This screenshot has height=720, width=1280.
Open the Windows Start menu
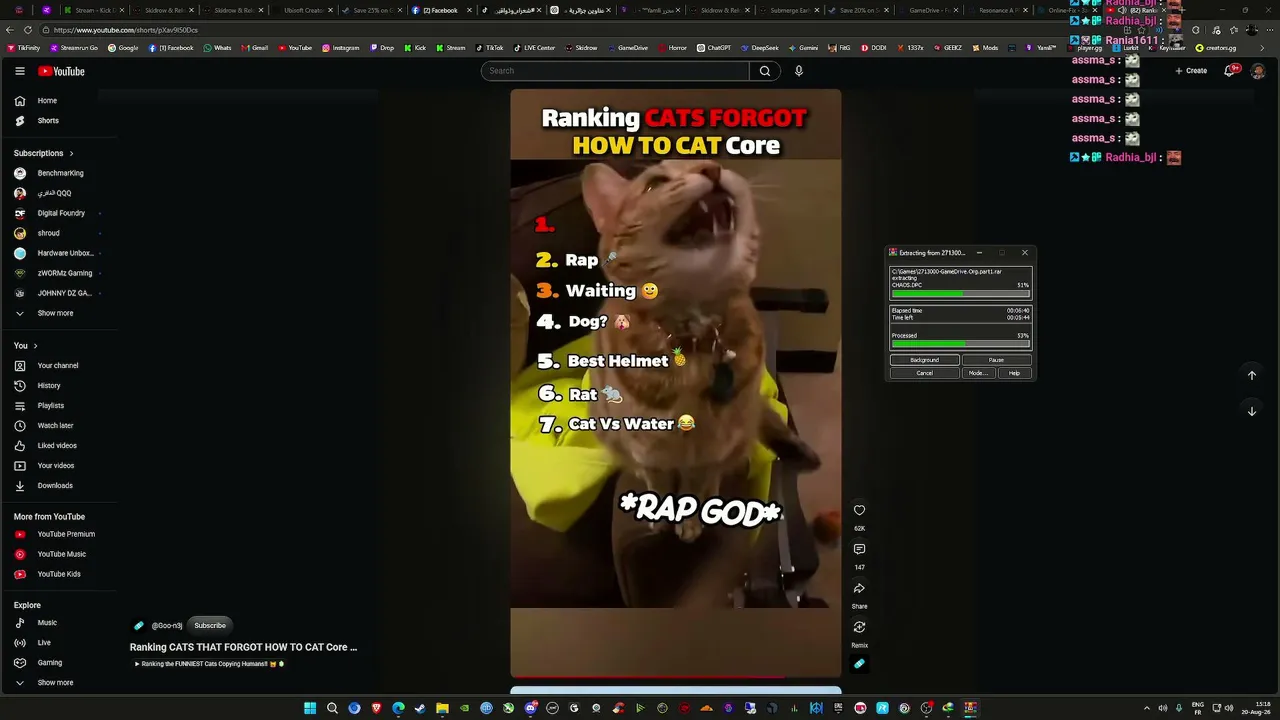tap(310, 708)
